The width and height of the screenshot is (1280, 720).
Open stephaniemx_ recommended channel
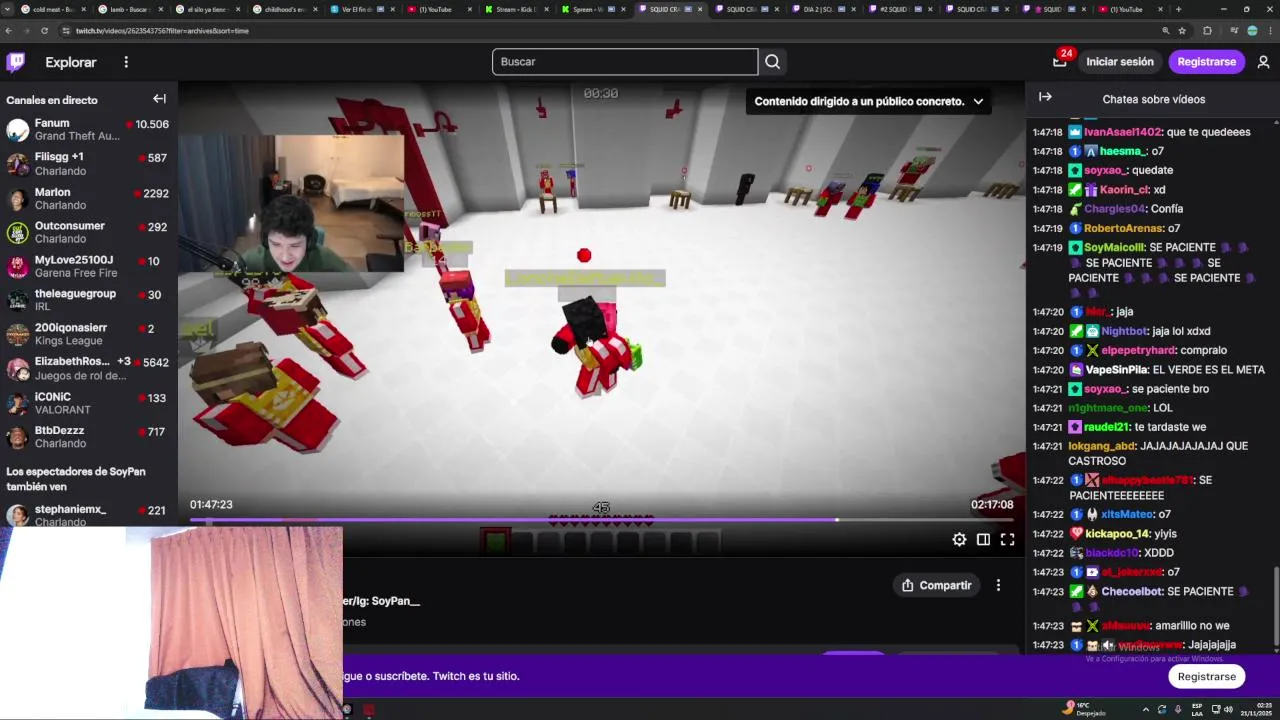click(x=89, y=515)
